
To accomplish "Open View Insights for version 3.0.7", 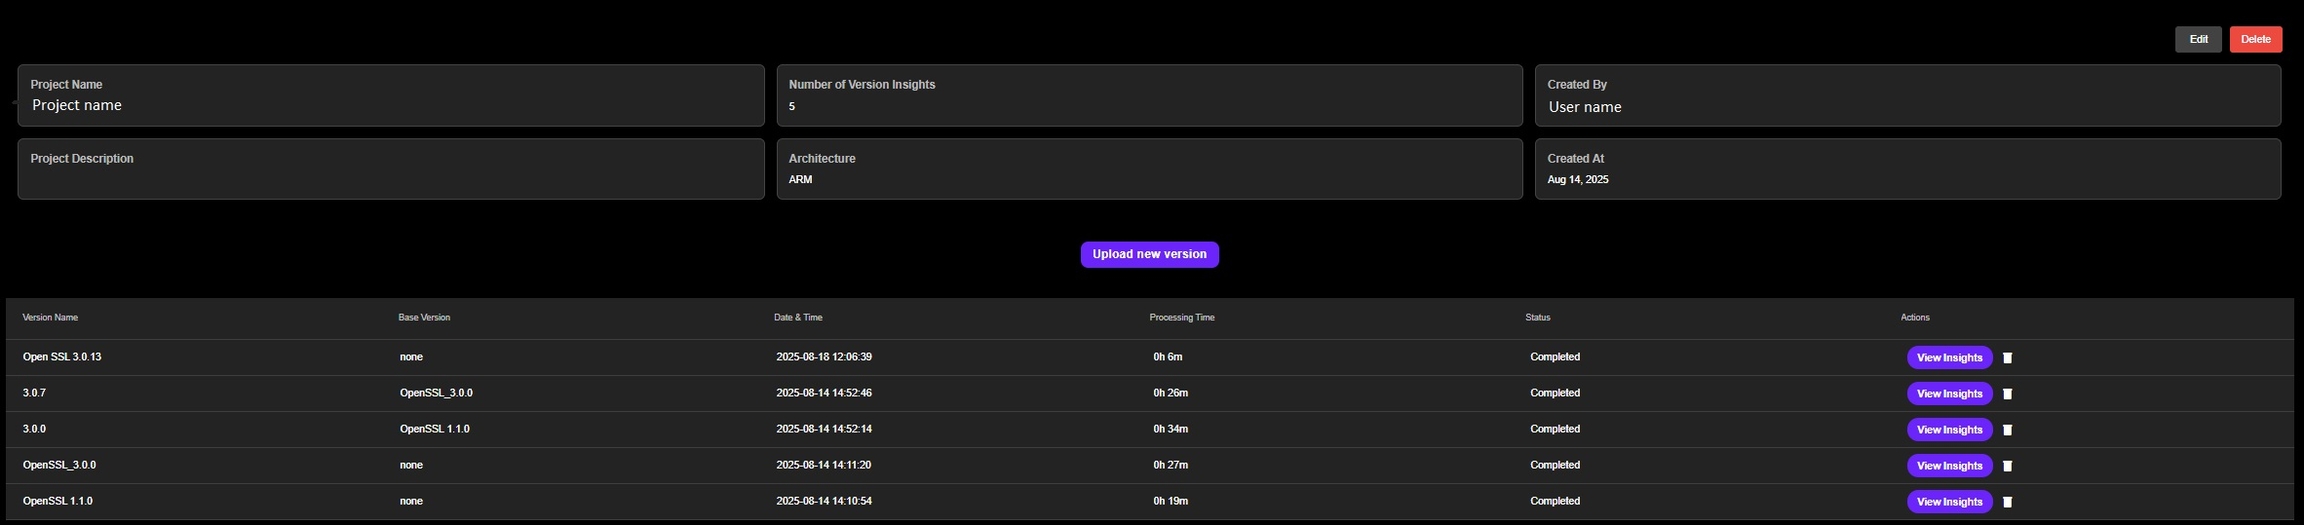I will tap(1949, 394).
